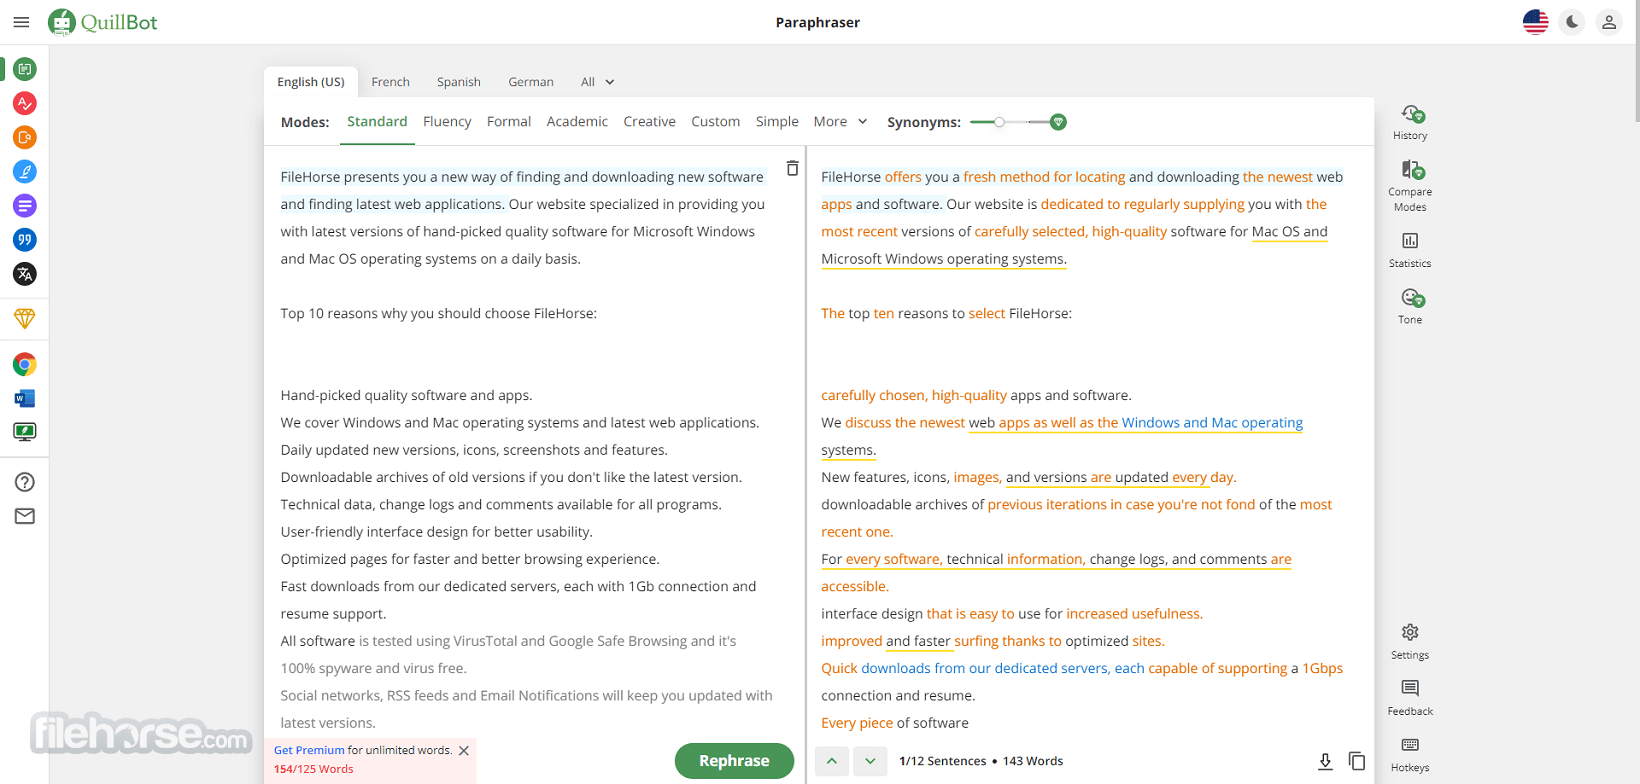Click 'previous iterations' in the output

[x=1047, y=505]
